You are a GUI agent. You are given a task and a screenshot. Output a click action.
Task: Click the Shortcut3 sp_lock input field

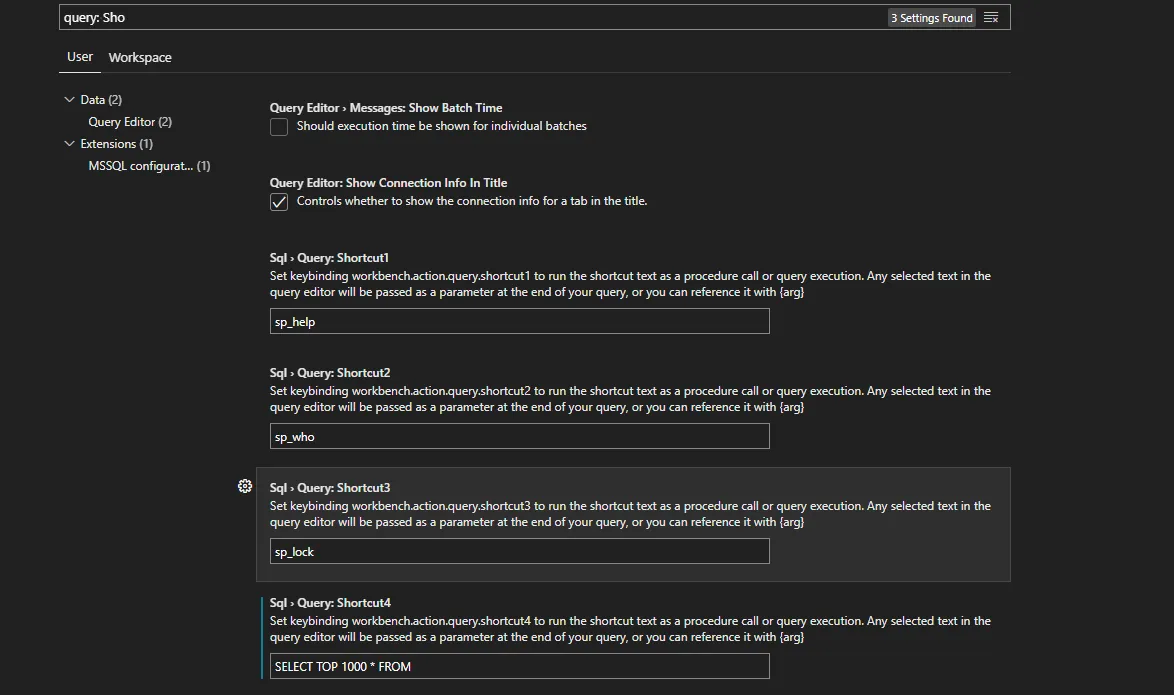(x=520, y=551)
